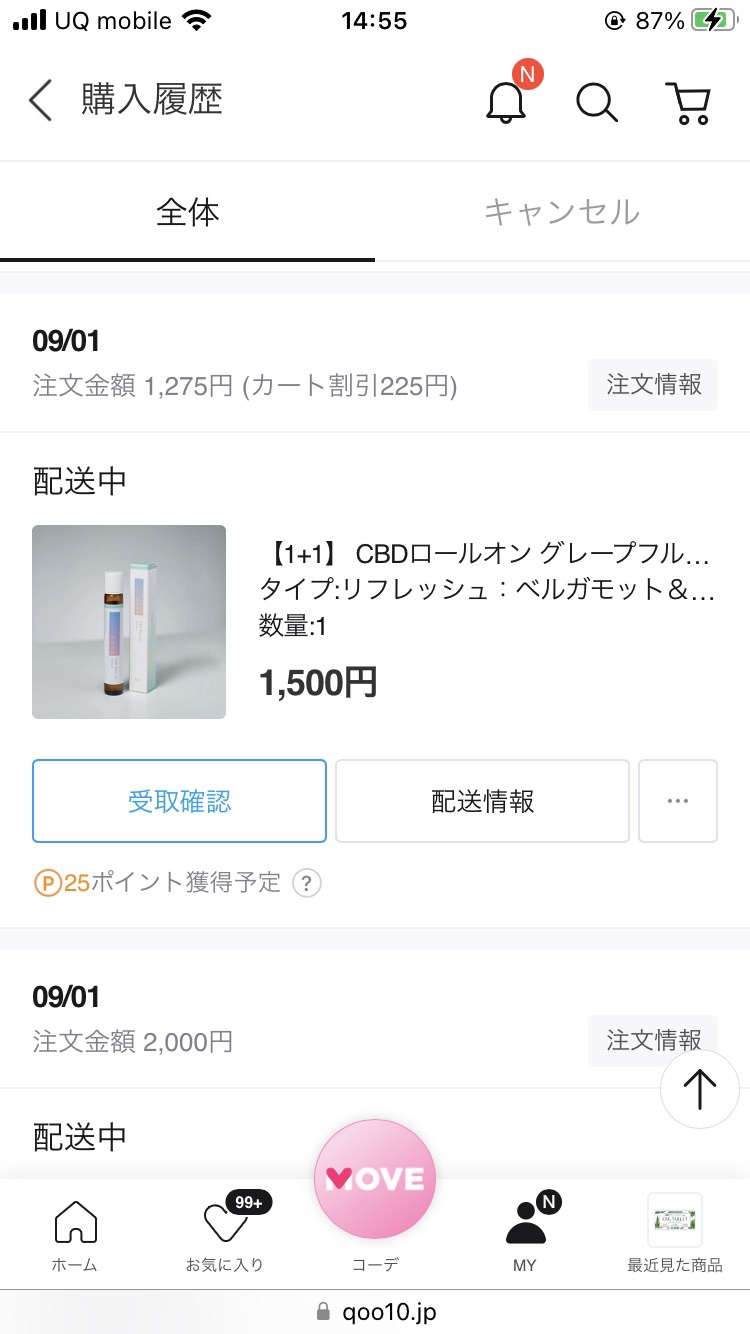
Task: Open notifications bell icon
Action: pos(506,101)
